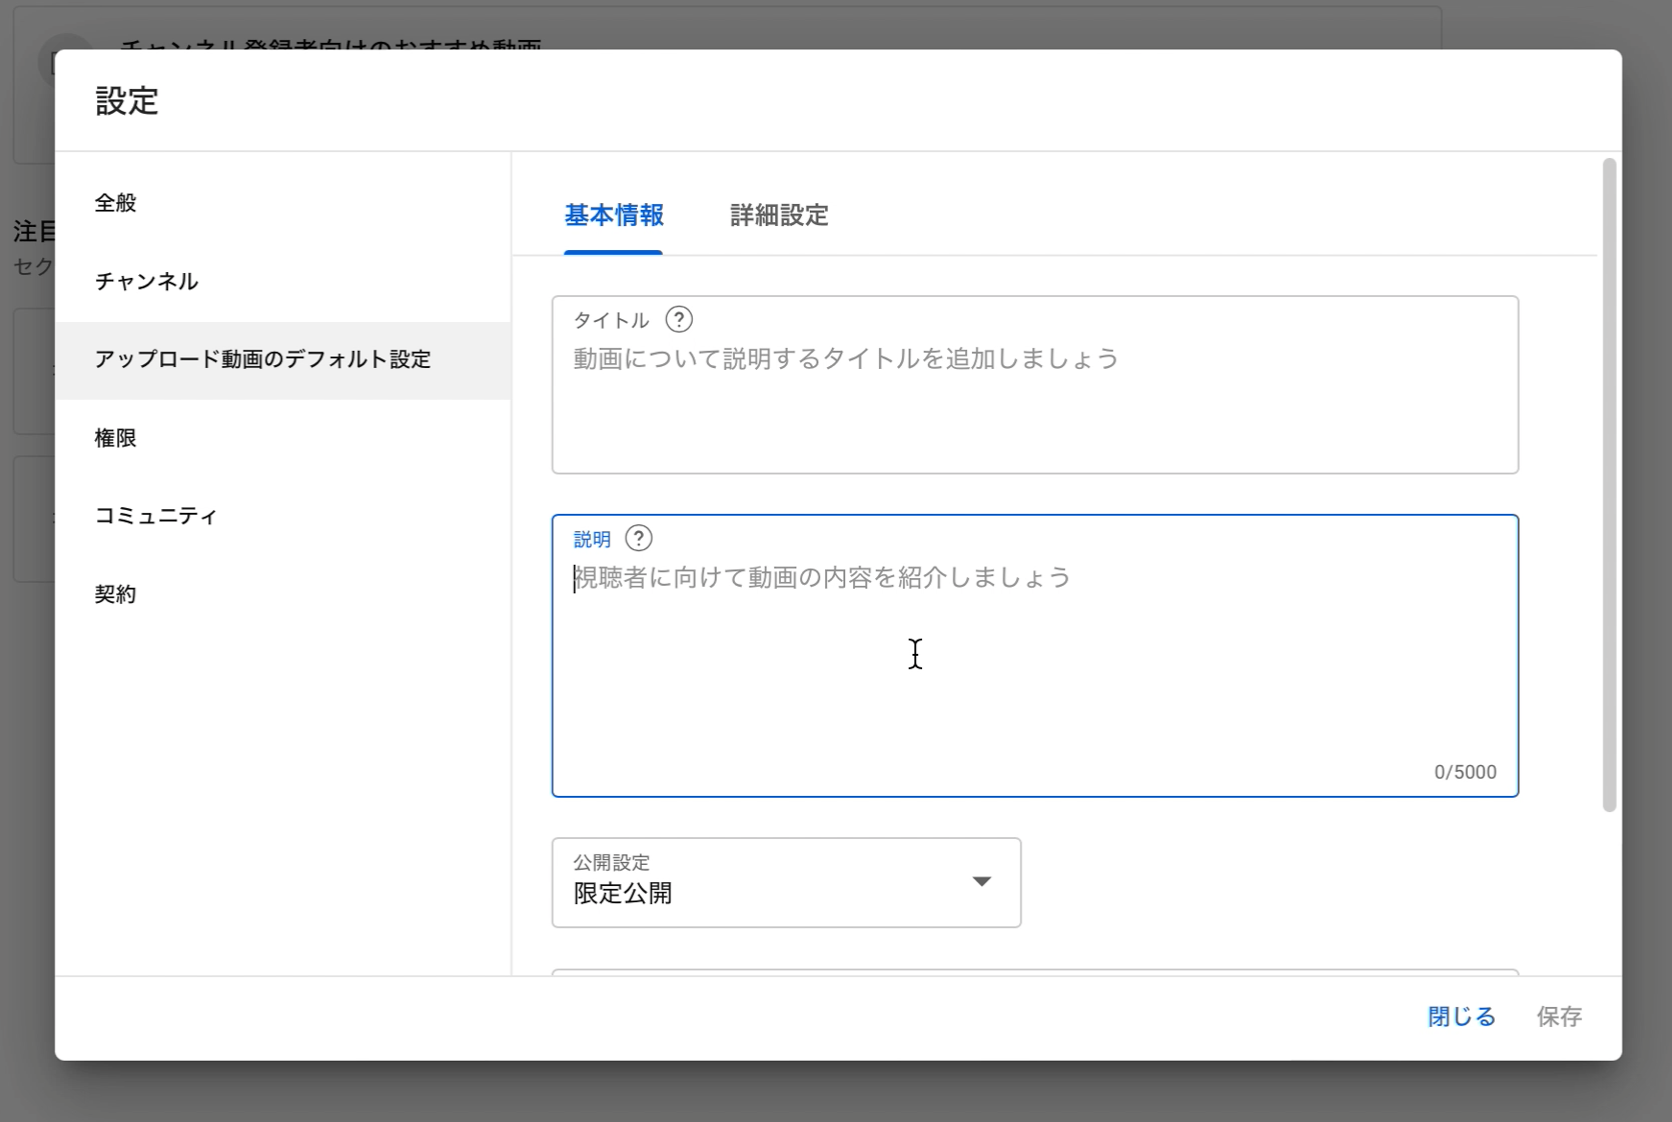
Task: Open アップロード動画のデフォルト設定 section
Action: [263, 360]
